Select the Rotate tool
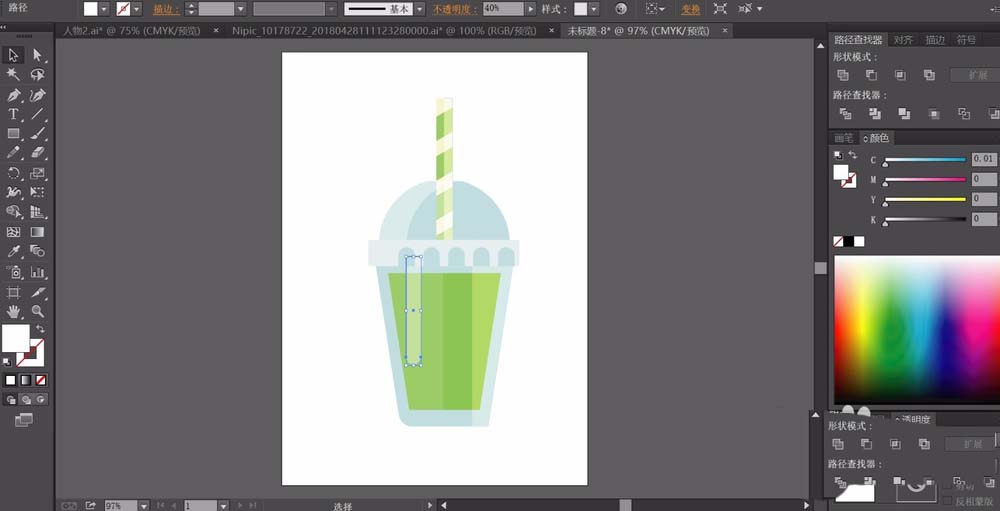 tap(13, 173)
